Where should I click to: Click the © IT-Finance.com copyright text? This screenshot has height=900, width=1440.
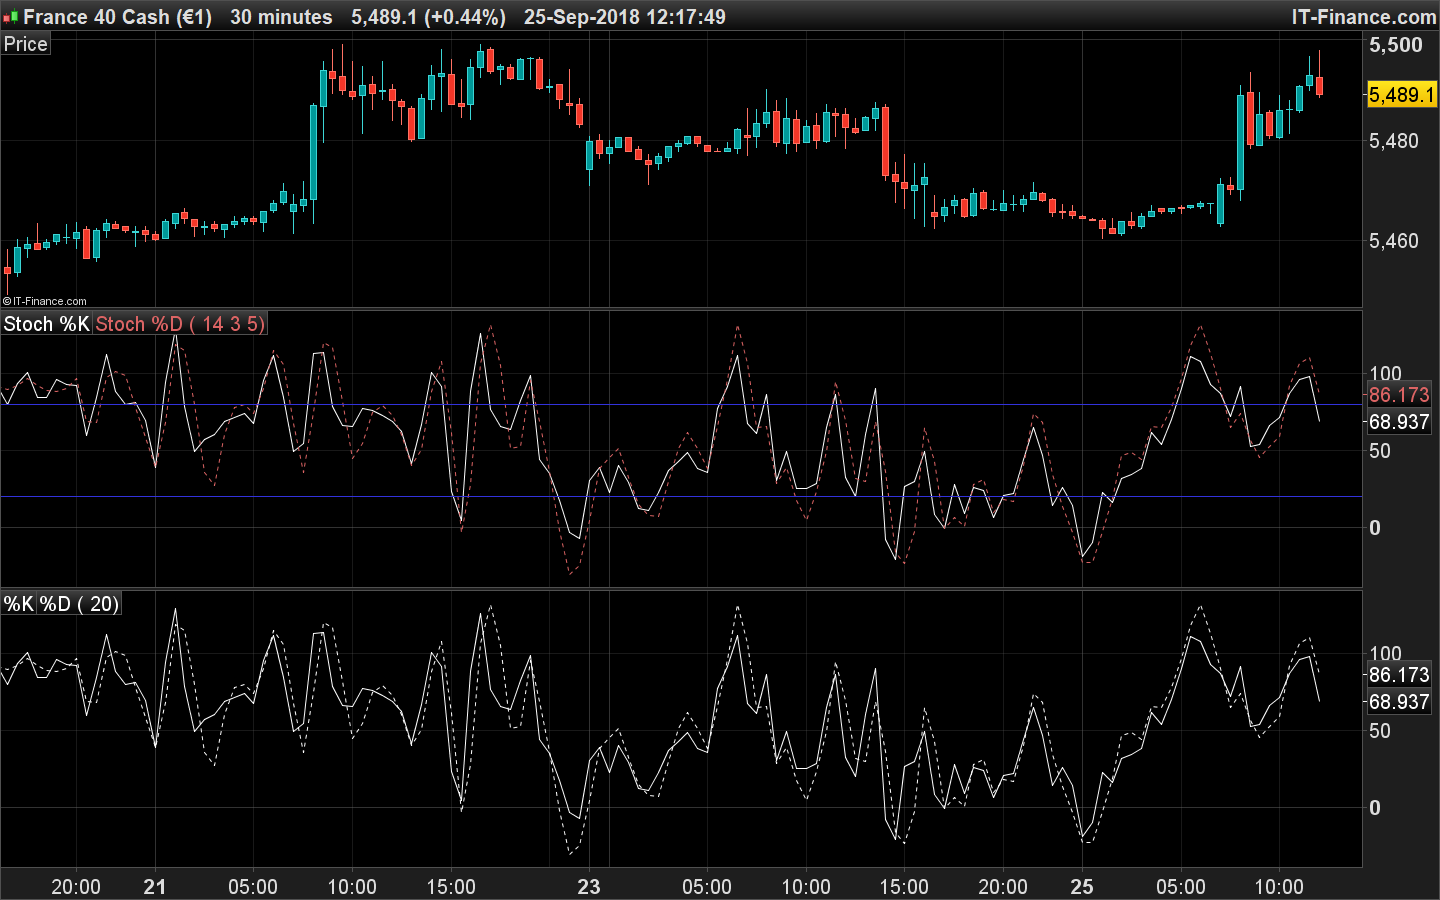[45, 301]
